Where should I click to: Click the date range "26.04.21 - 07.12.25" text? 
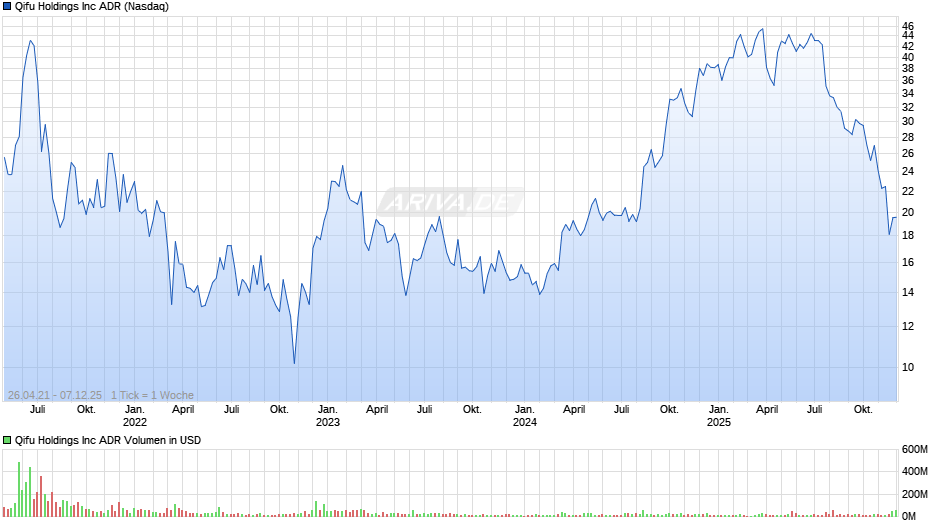click(x=55, y=395)
